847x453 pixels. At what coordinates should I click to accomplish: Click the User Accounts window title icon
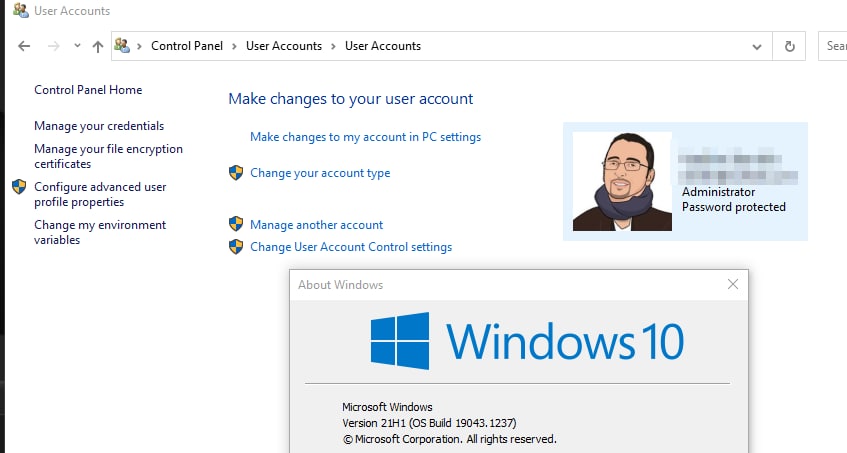point(21,10)
